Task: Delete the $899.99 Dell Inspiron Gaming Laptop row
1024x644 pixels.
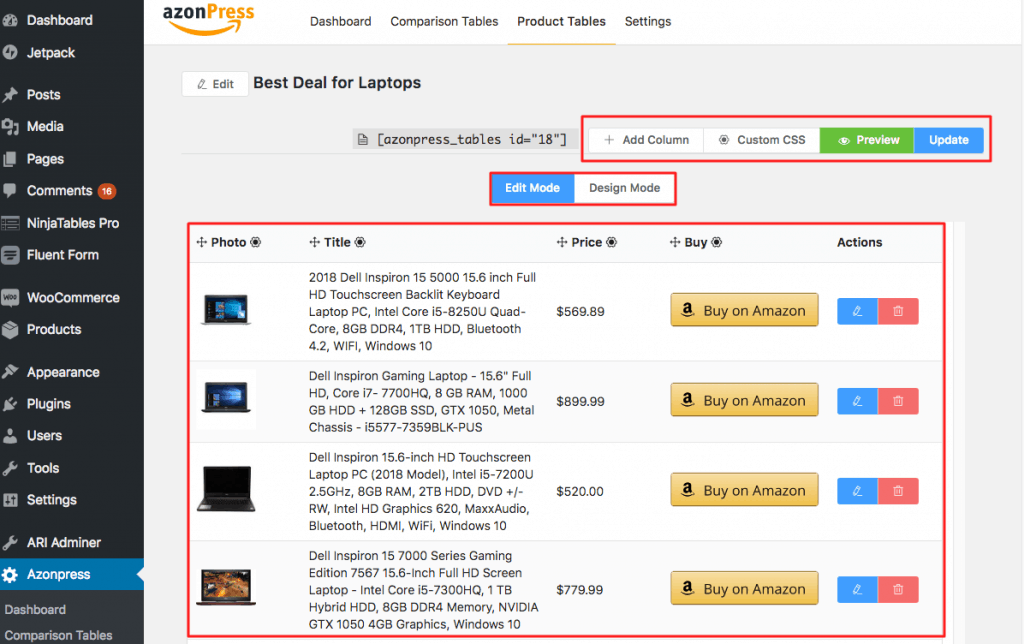Action: click(898, 401)
